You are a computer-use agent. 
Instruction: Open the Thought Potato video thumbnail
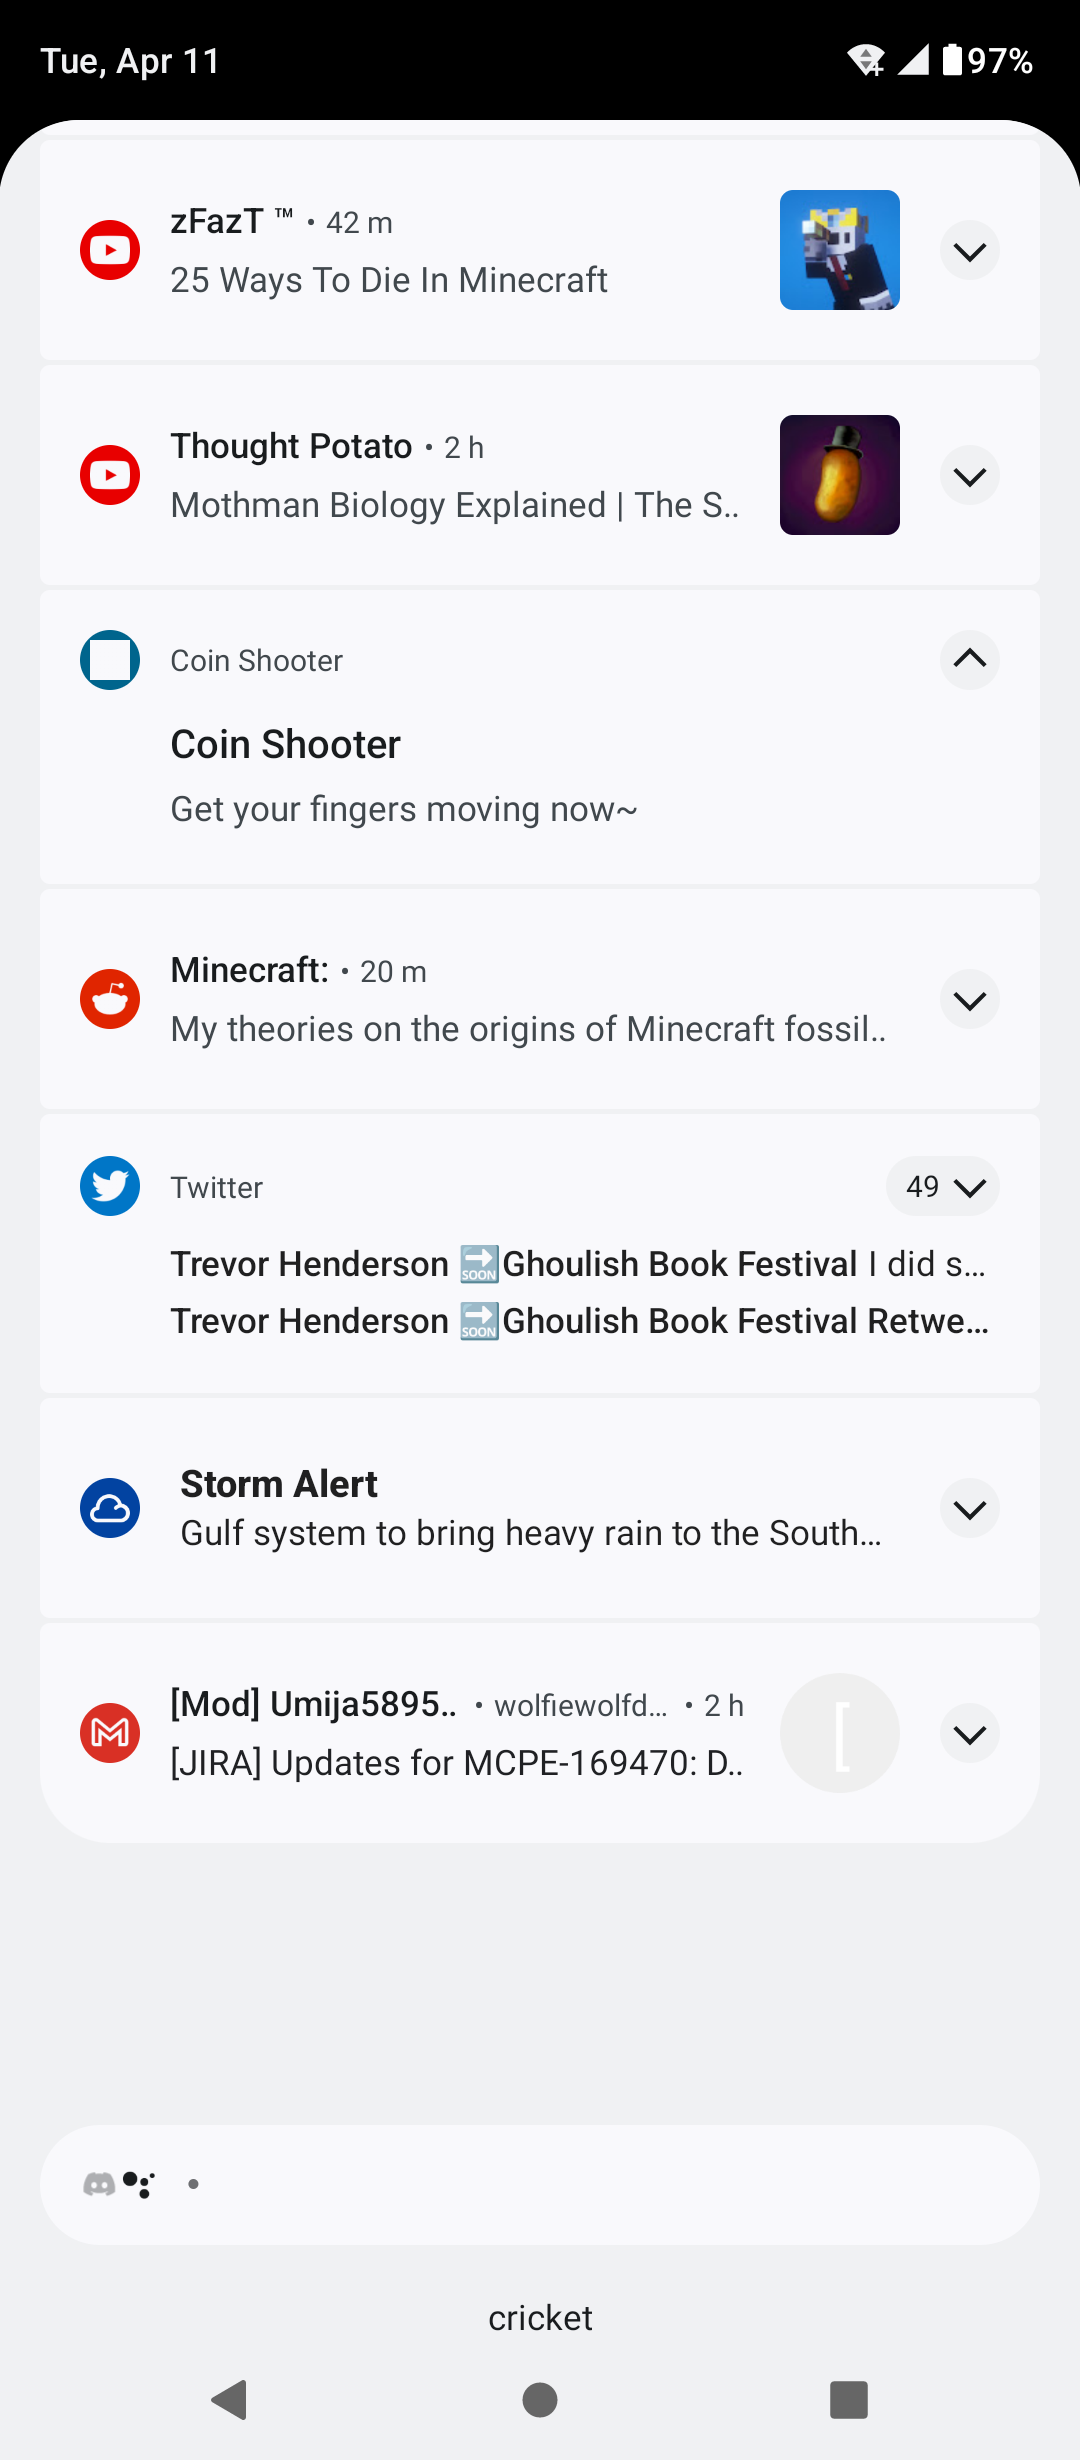(x=839, y=475)
